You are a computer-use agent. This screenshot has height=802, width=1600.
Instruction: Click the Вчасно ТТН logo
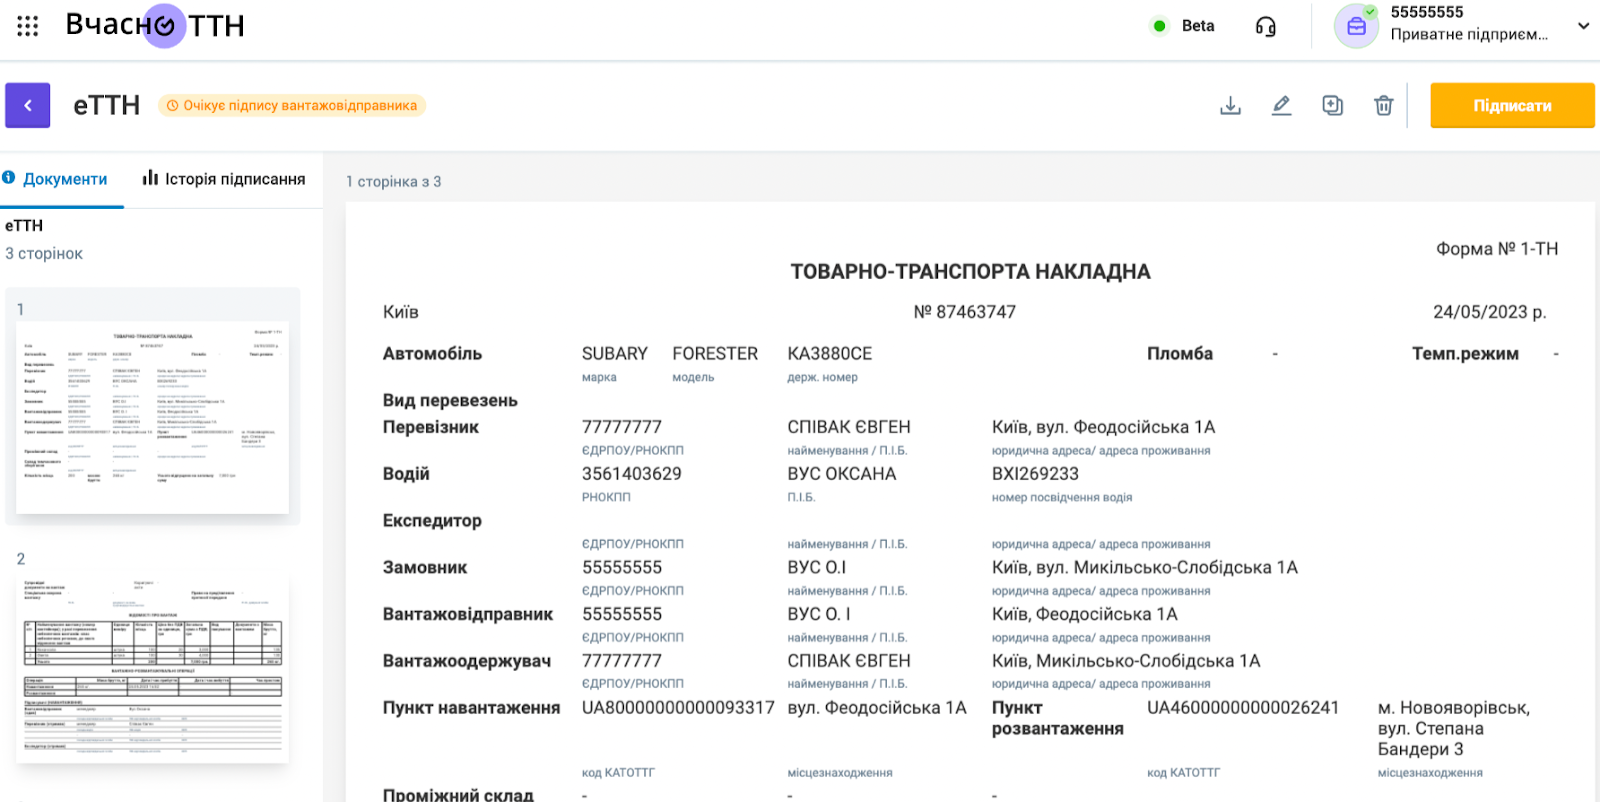click(x=155, y=25)
